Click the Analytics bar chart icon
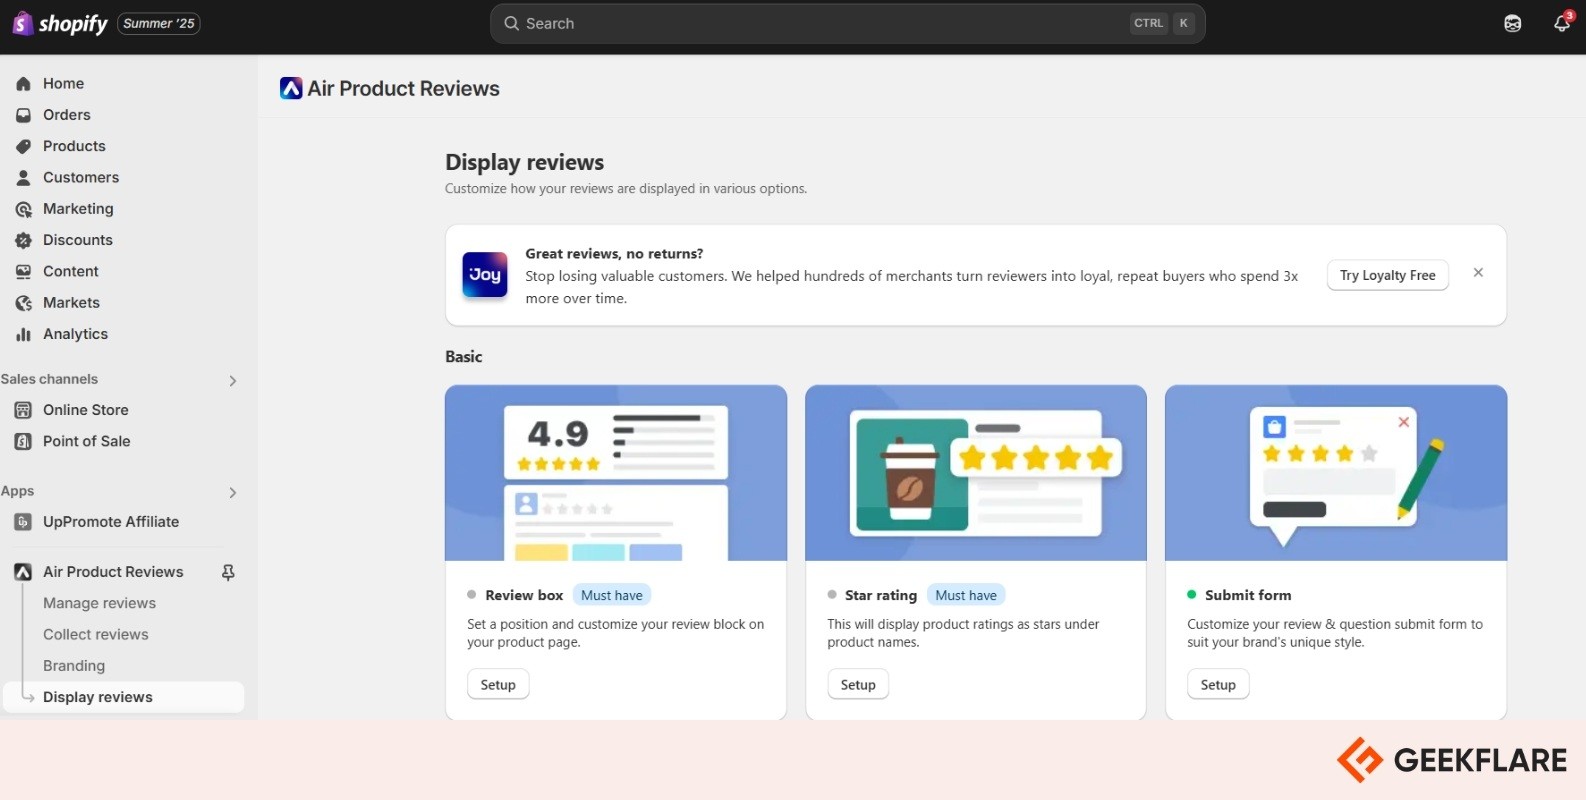This screenshot has height=800, width=1586. (x=23, y=334)
